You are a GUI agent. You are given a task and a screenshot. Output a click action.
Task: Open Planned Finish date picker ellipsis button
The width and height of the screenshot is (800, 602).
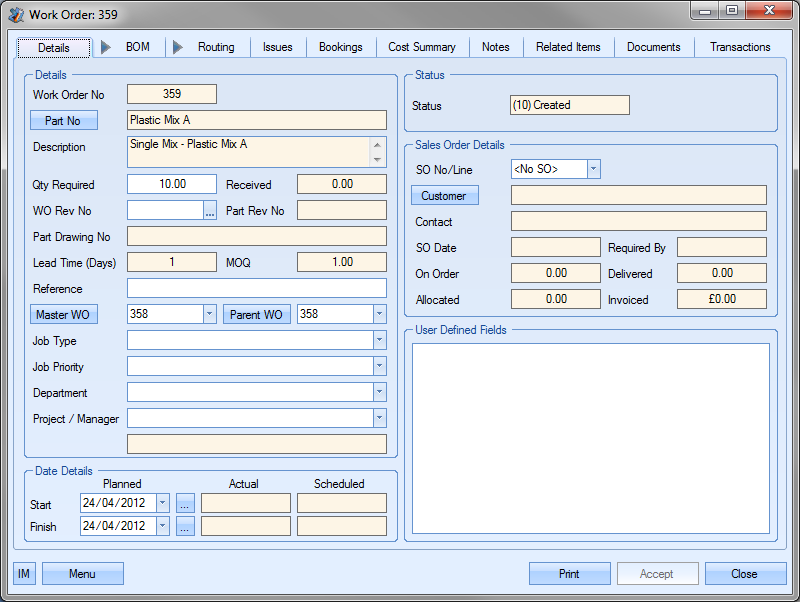click(185, 527)
